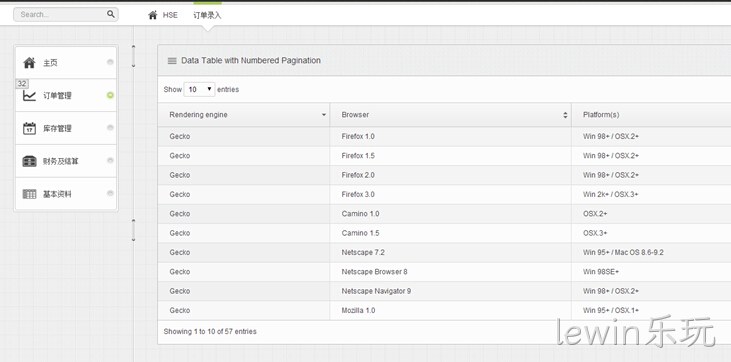Click the Netscape 7.2 cell

[x=450, y=253]
